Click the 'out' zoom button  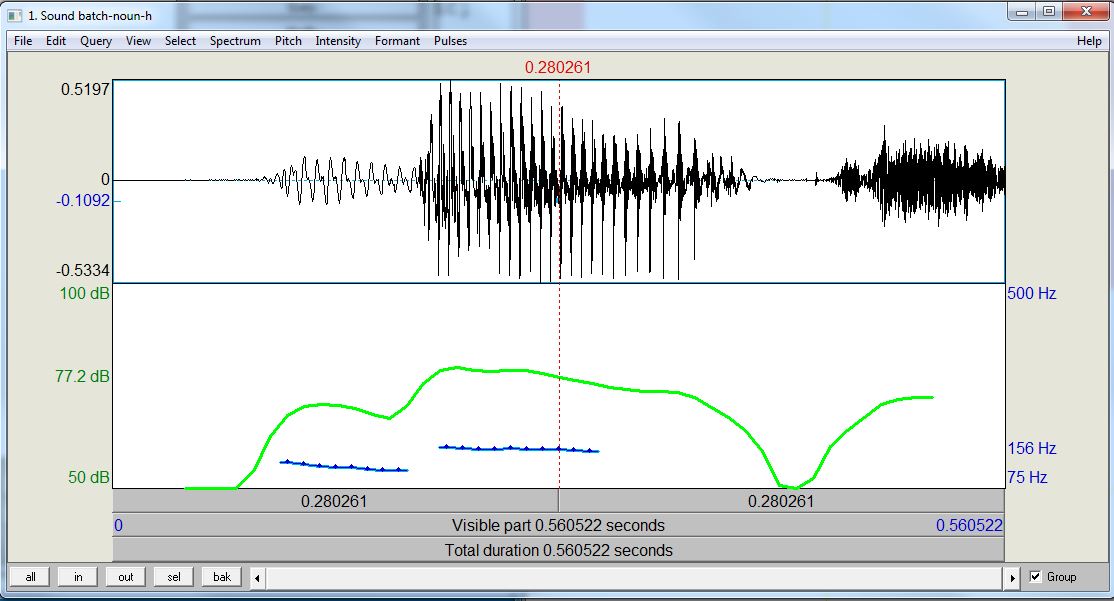(x=126, y=577)
